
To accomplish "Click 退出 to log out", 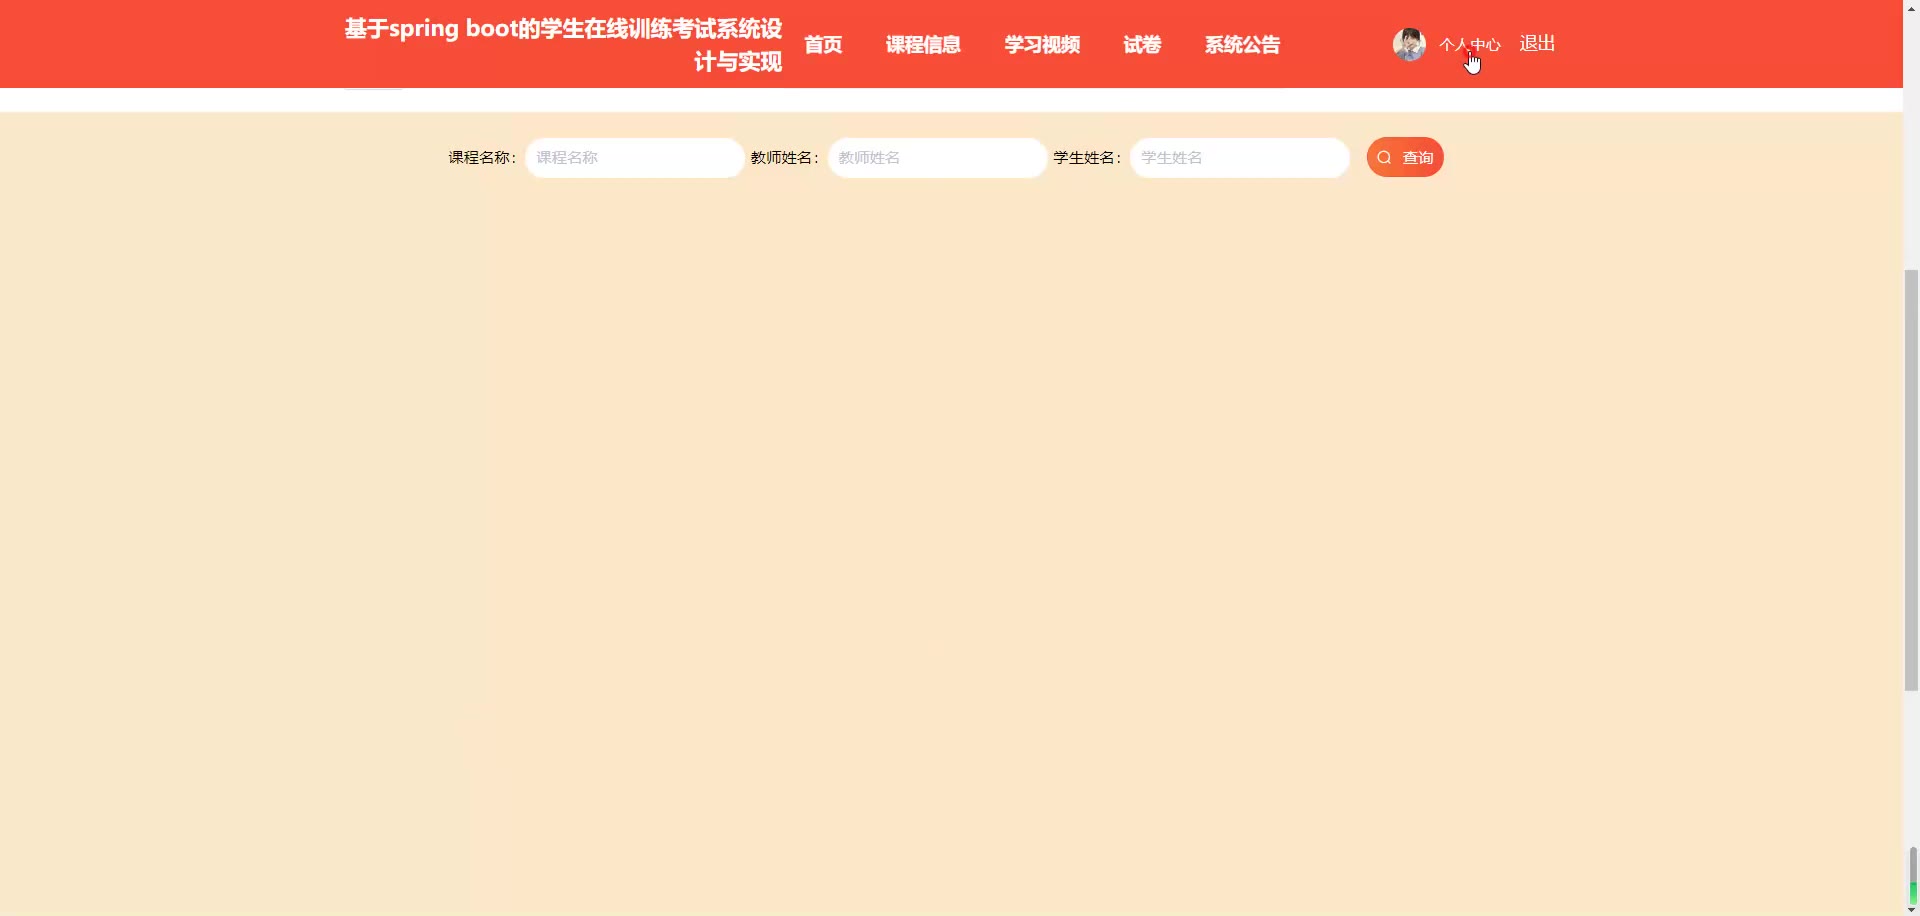I will pyautogui.click(x=1537, y=43).
